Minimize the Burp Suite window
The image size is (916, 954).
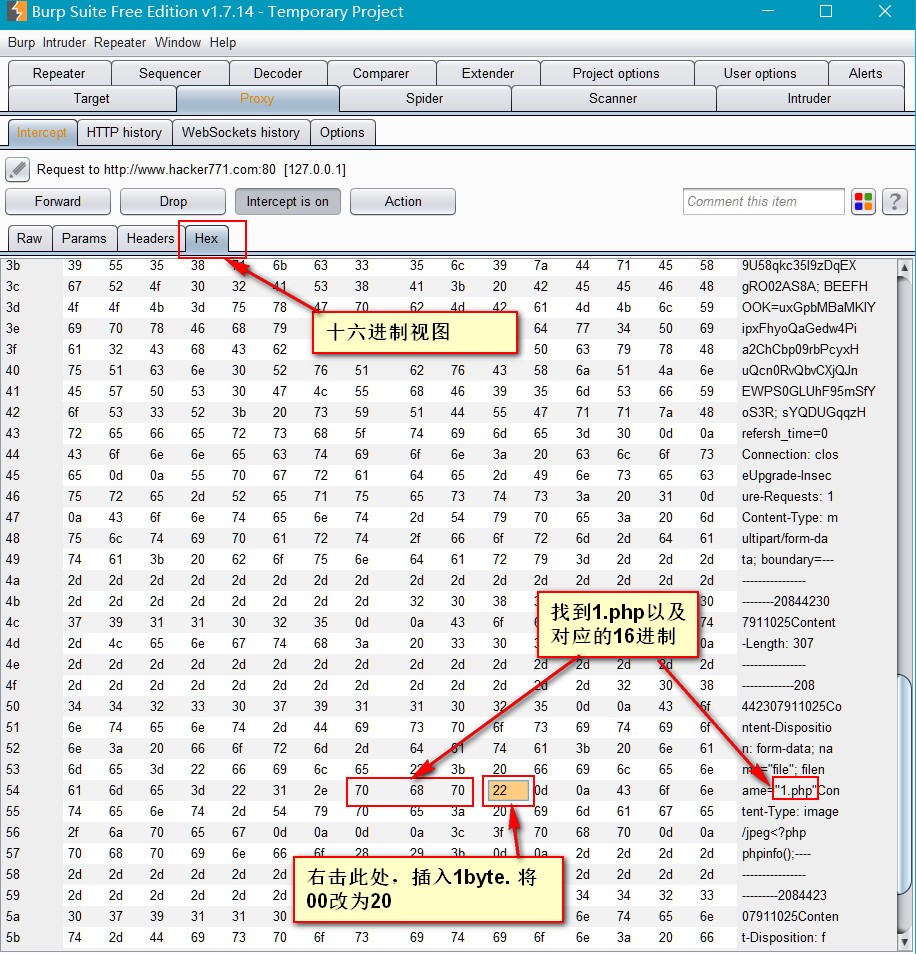[768, 12]
